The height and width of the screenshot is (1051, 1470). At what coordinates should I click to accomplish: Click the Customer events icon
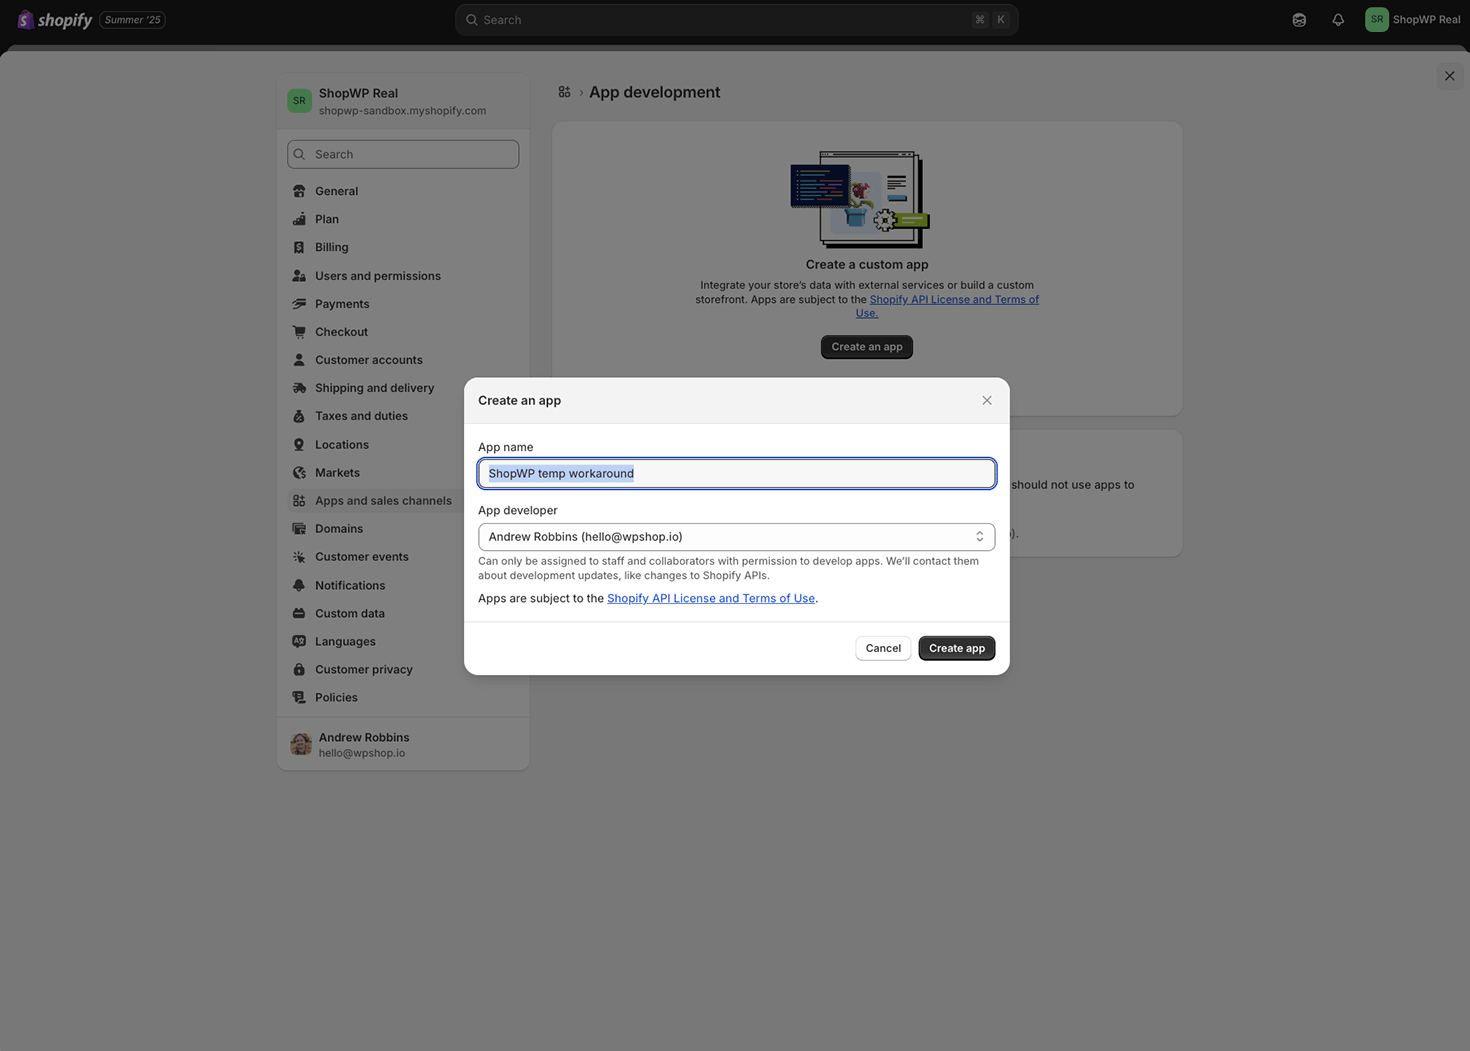pos(299,557)
